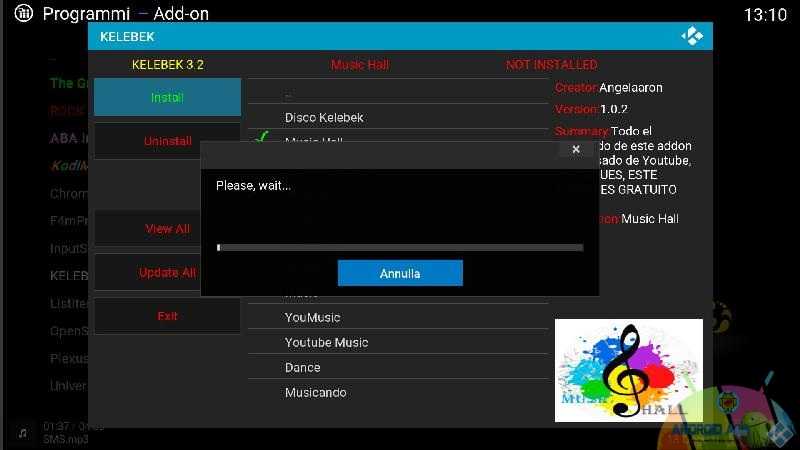800x450 pixels.
Task: Click the Exit button
Action: [167, 316]
